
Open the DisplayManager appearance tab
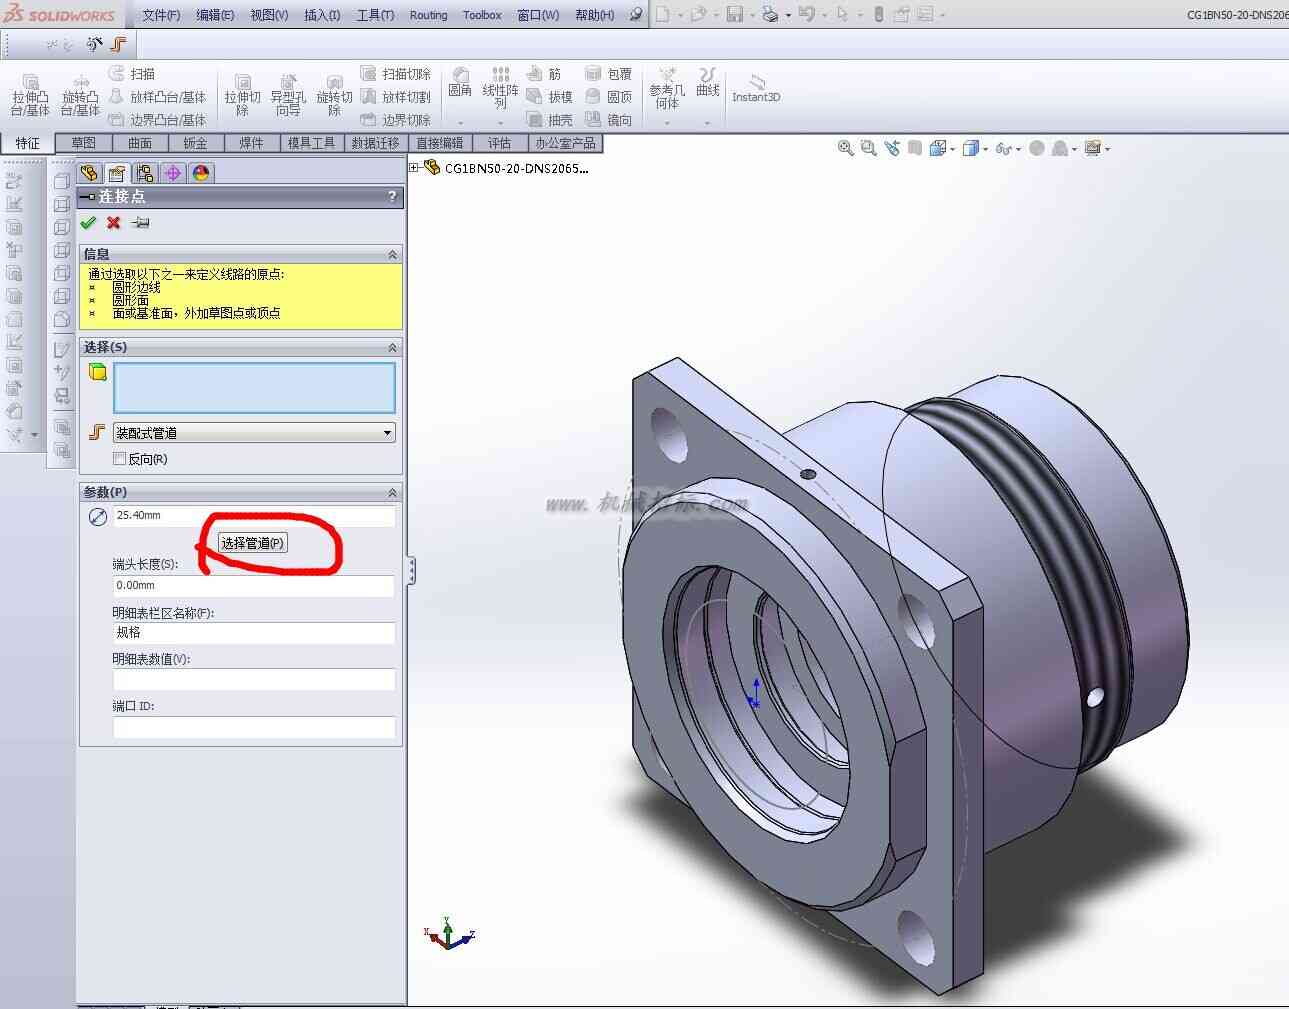tap(201, 172)
